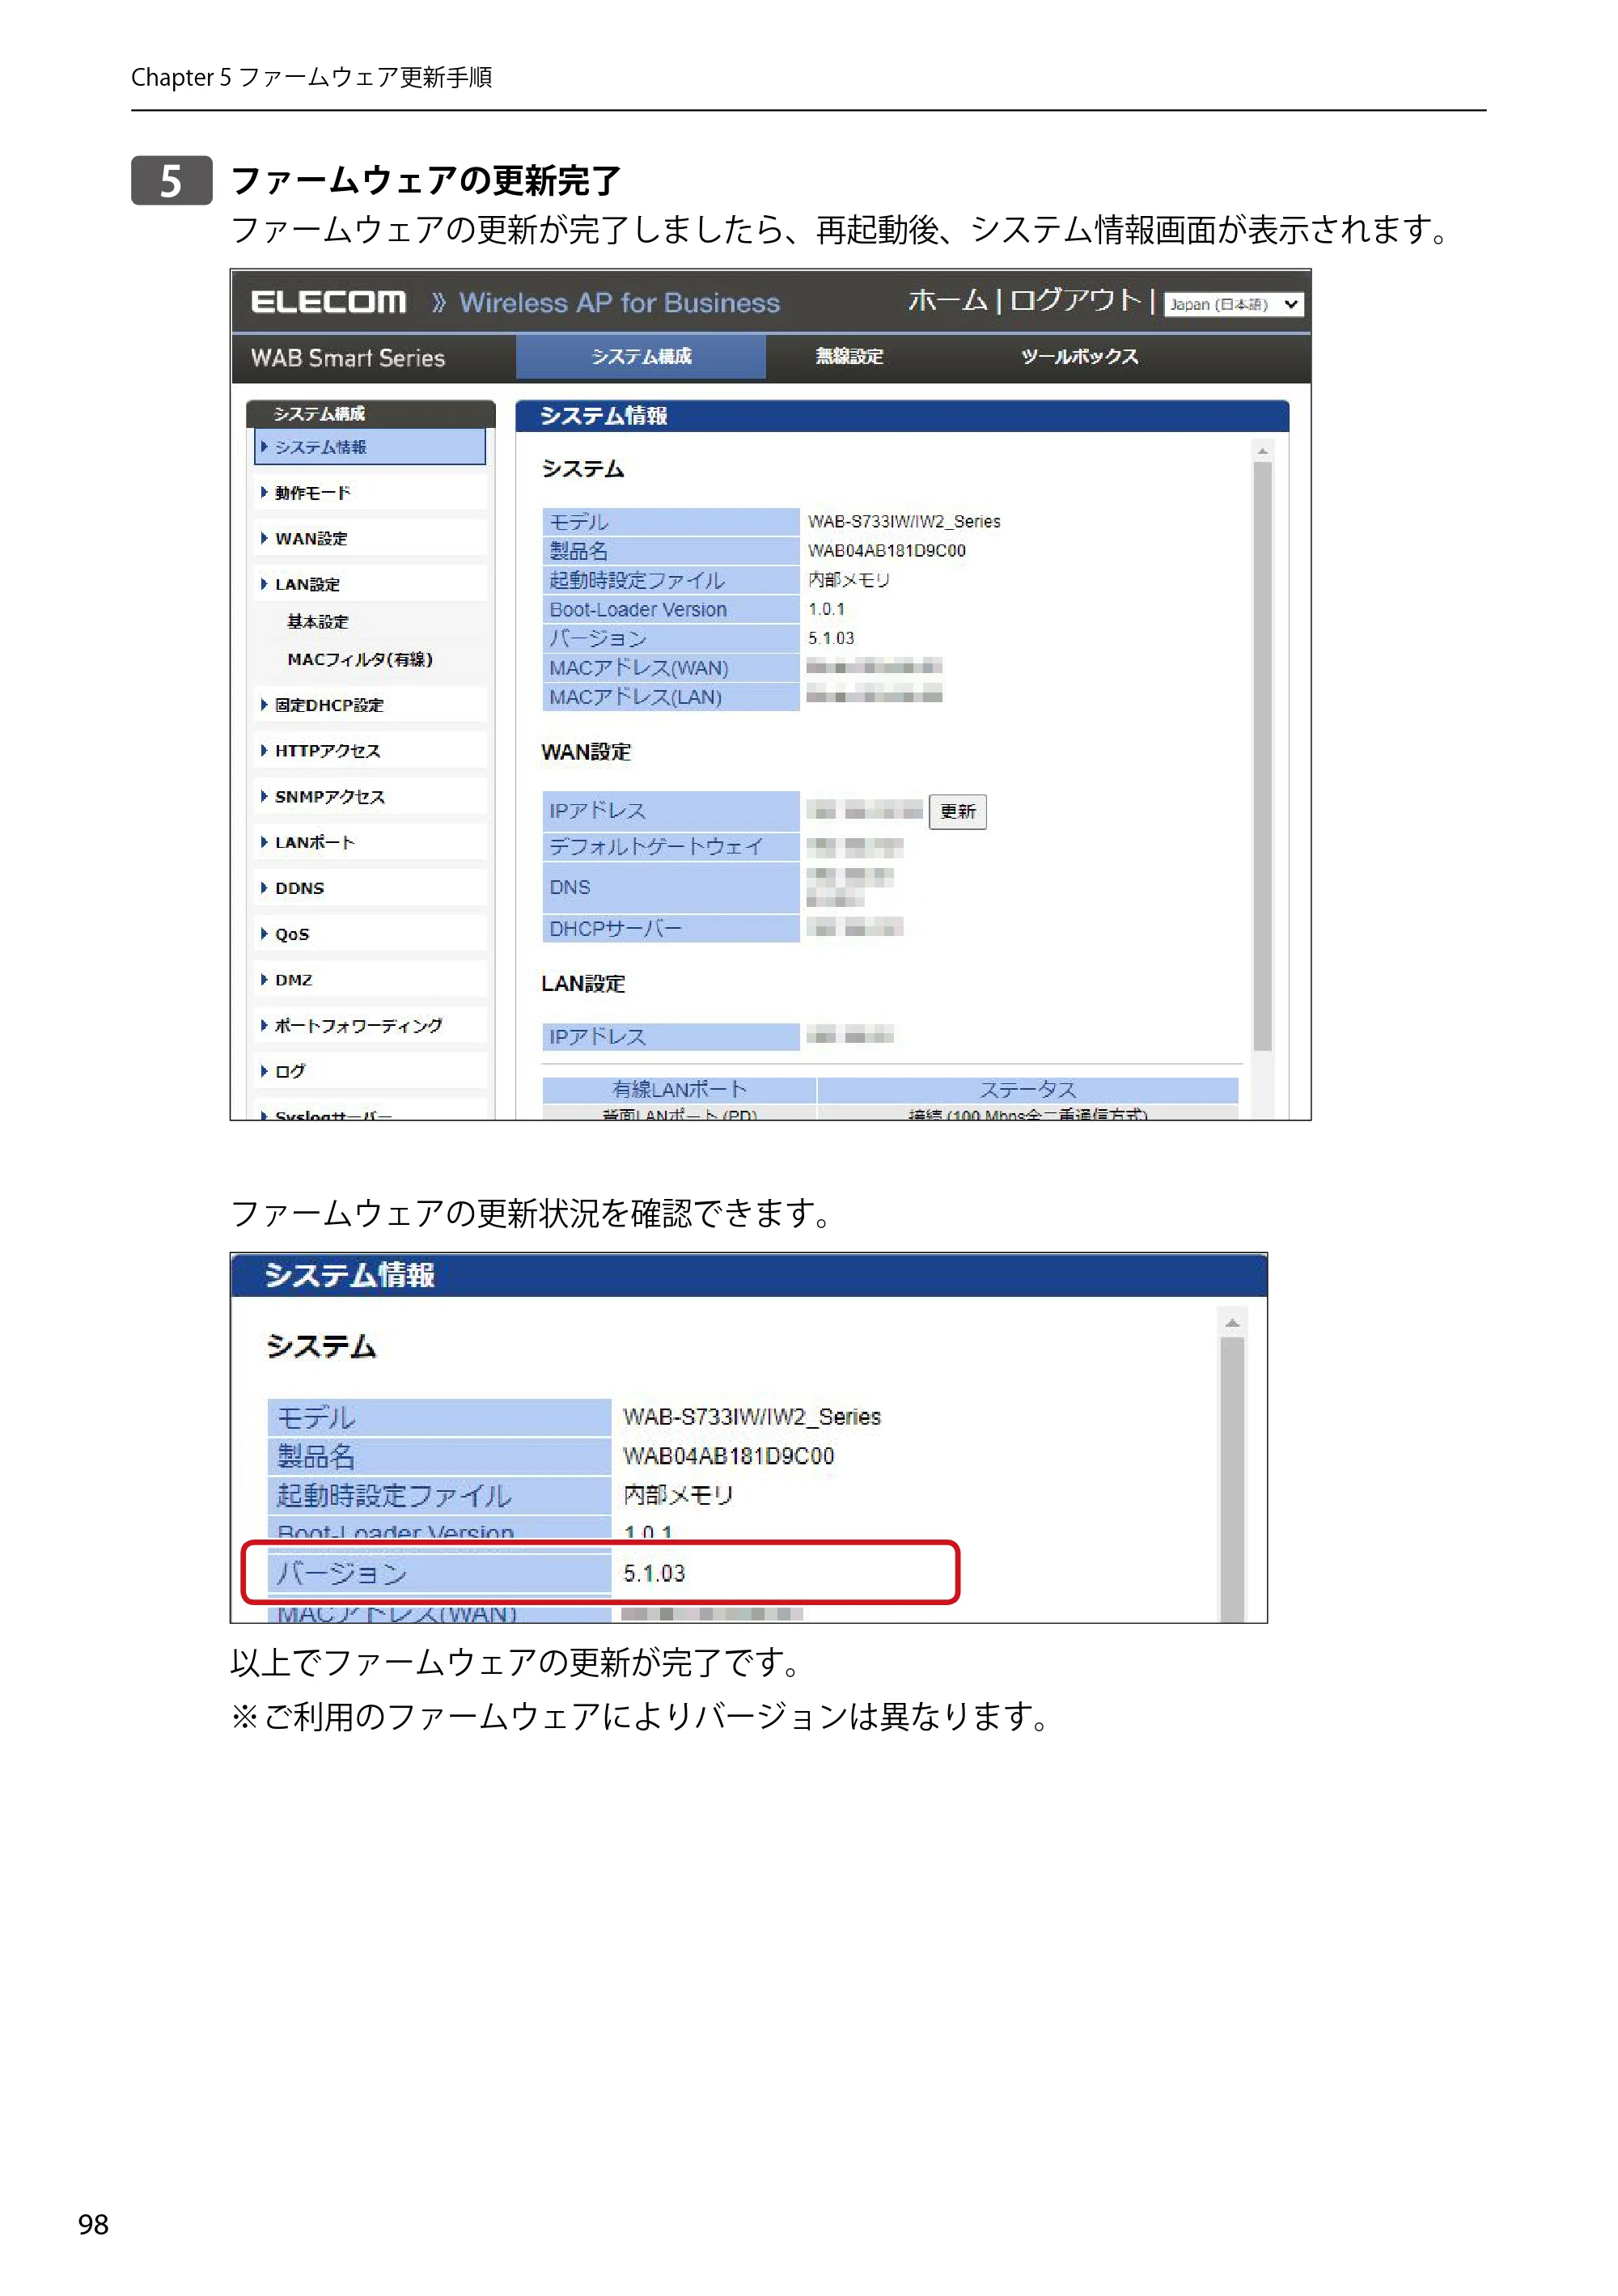The height and width of the screenshot is (2296, 1618).
Task: Open 動作モード in the sidebar
Action: 370,493
